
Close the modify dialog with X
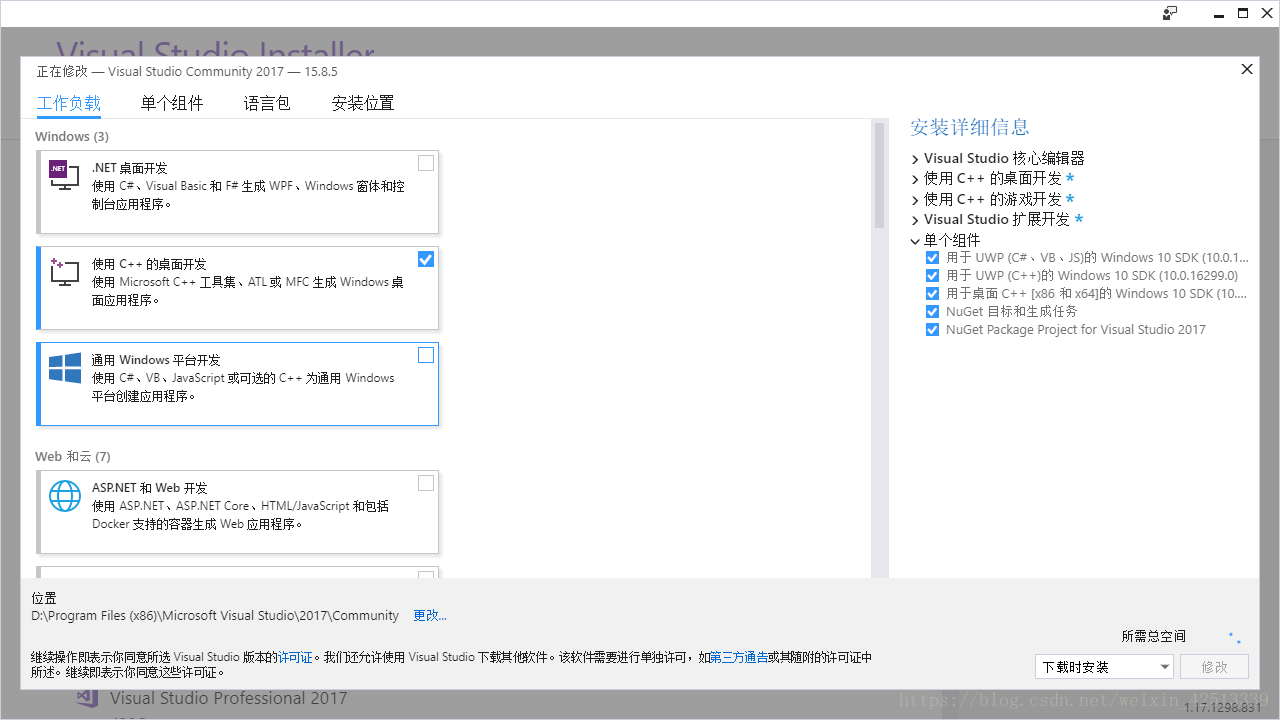pos(1247,69)
